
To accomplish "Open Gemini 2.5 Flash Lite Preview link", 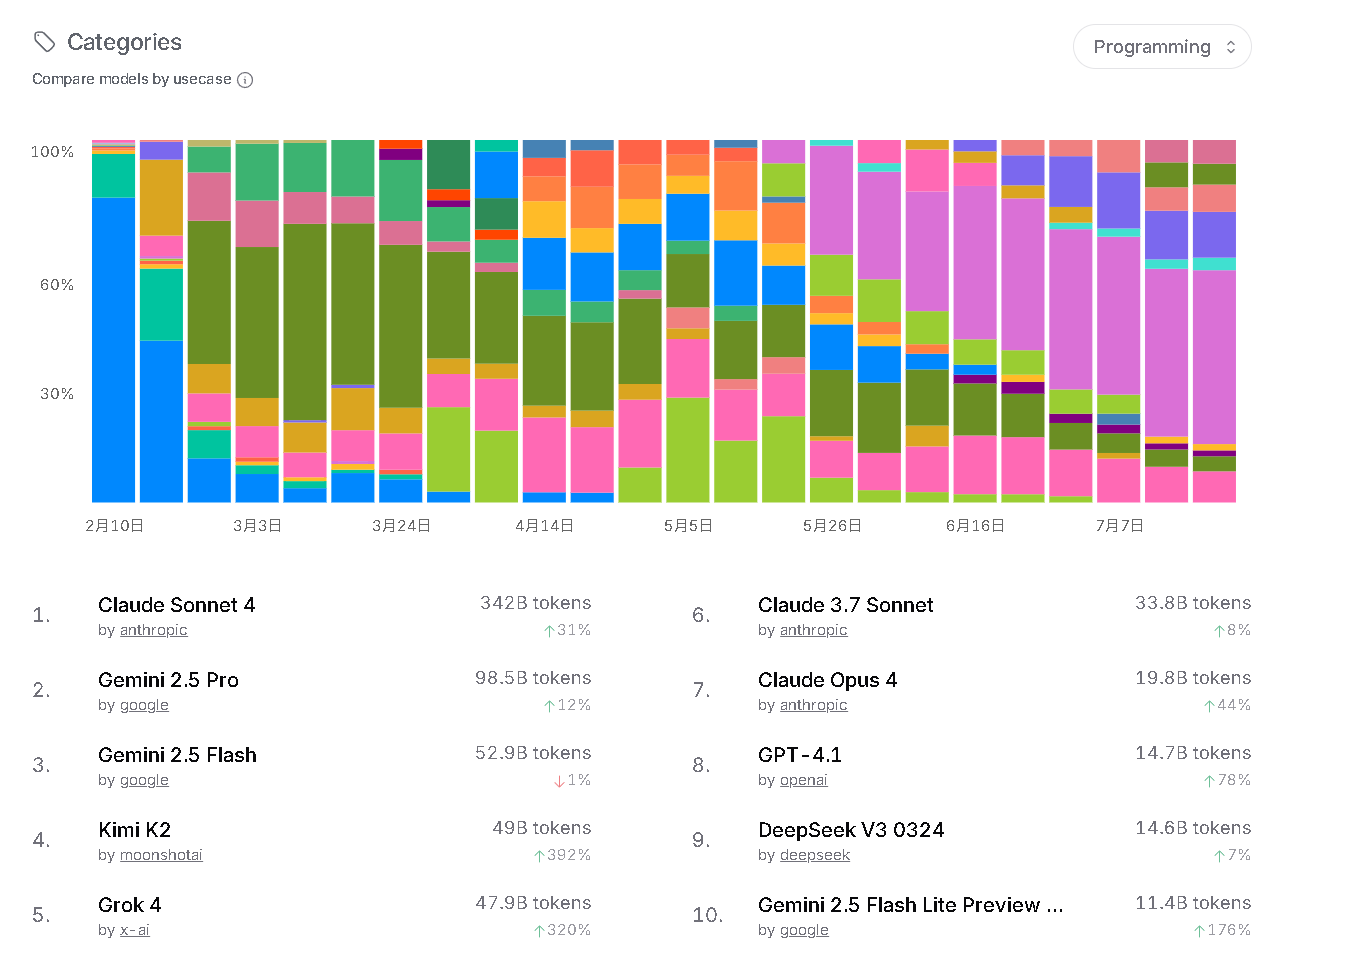I will [910, 905].
